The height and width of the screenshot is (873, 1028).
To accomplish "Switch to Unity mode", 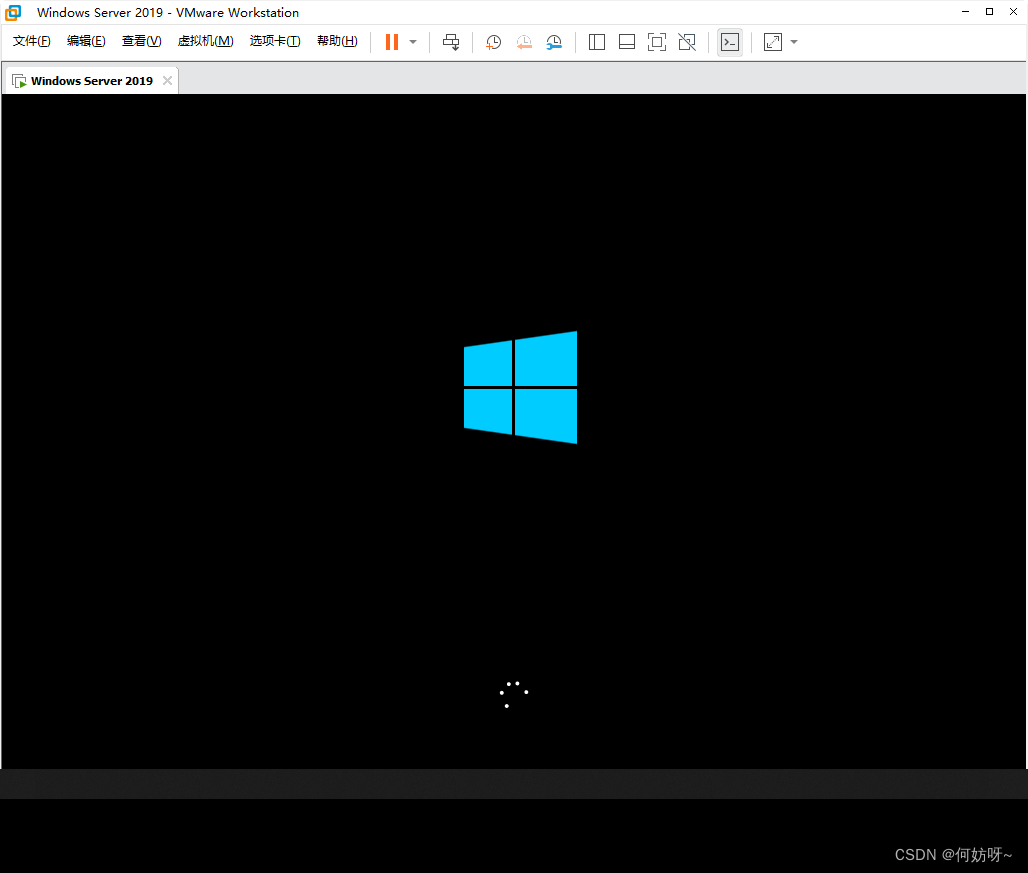I will click(x=687, y=42).
